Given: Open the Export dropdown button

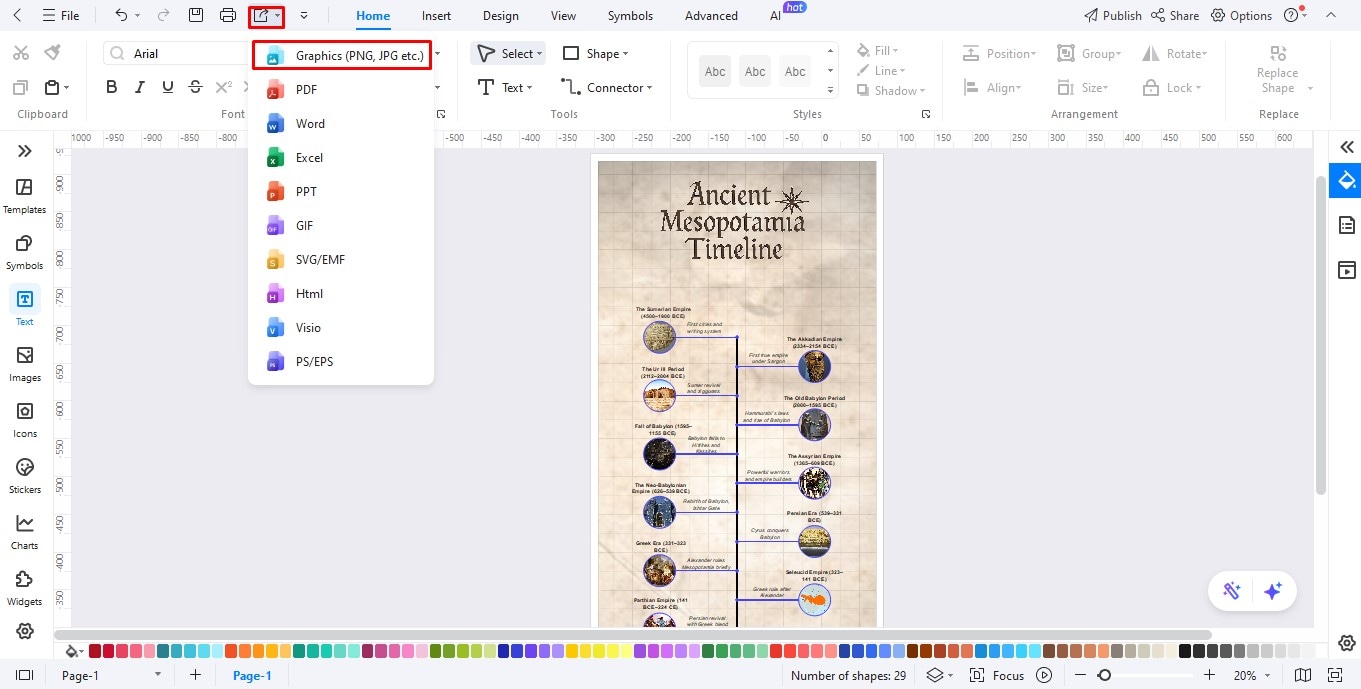Looking at the screenshot, I should point(266,15).
